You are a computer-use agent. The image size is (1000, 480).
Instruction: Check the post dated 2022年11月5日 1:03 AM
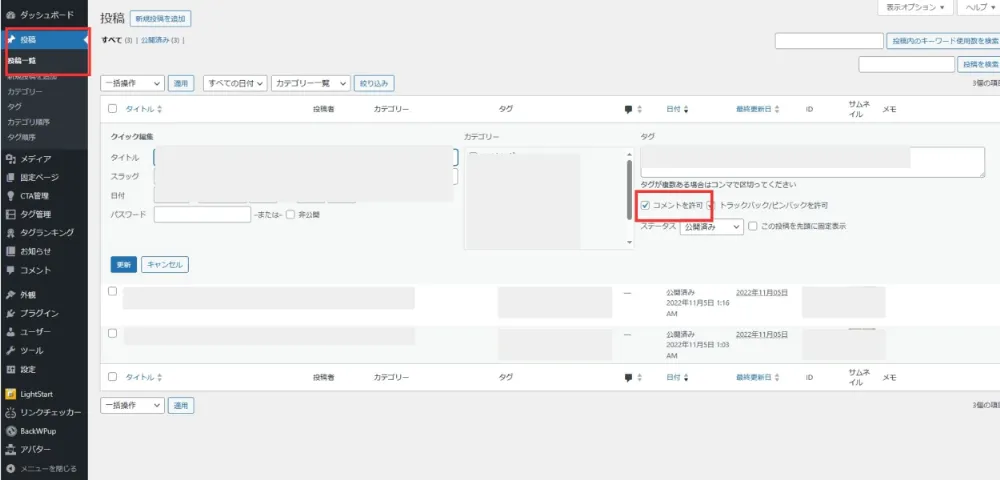coord(113,333)
